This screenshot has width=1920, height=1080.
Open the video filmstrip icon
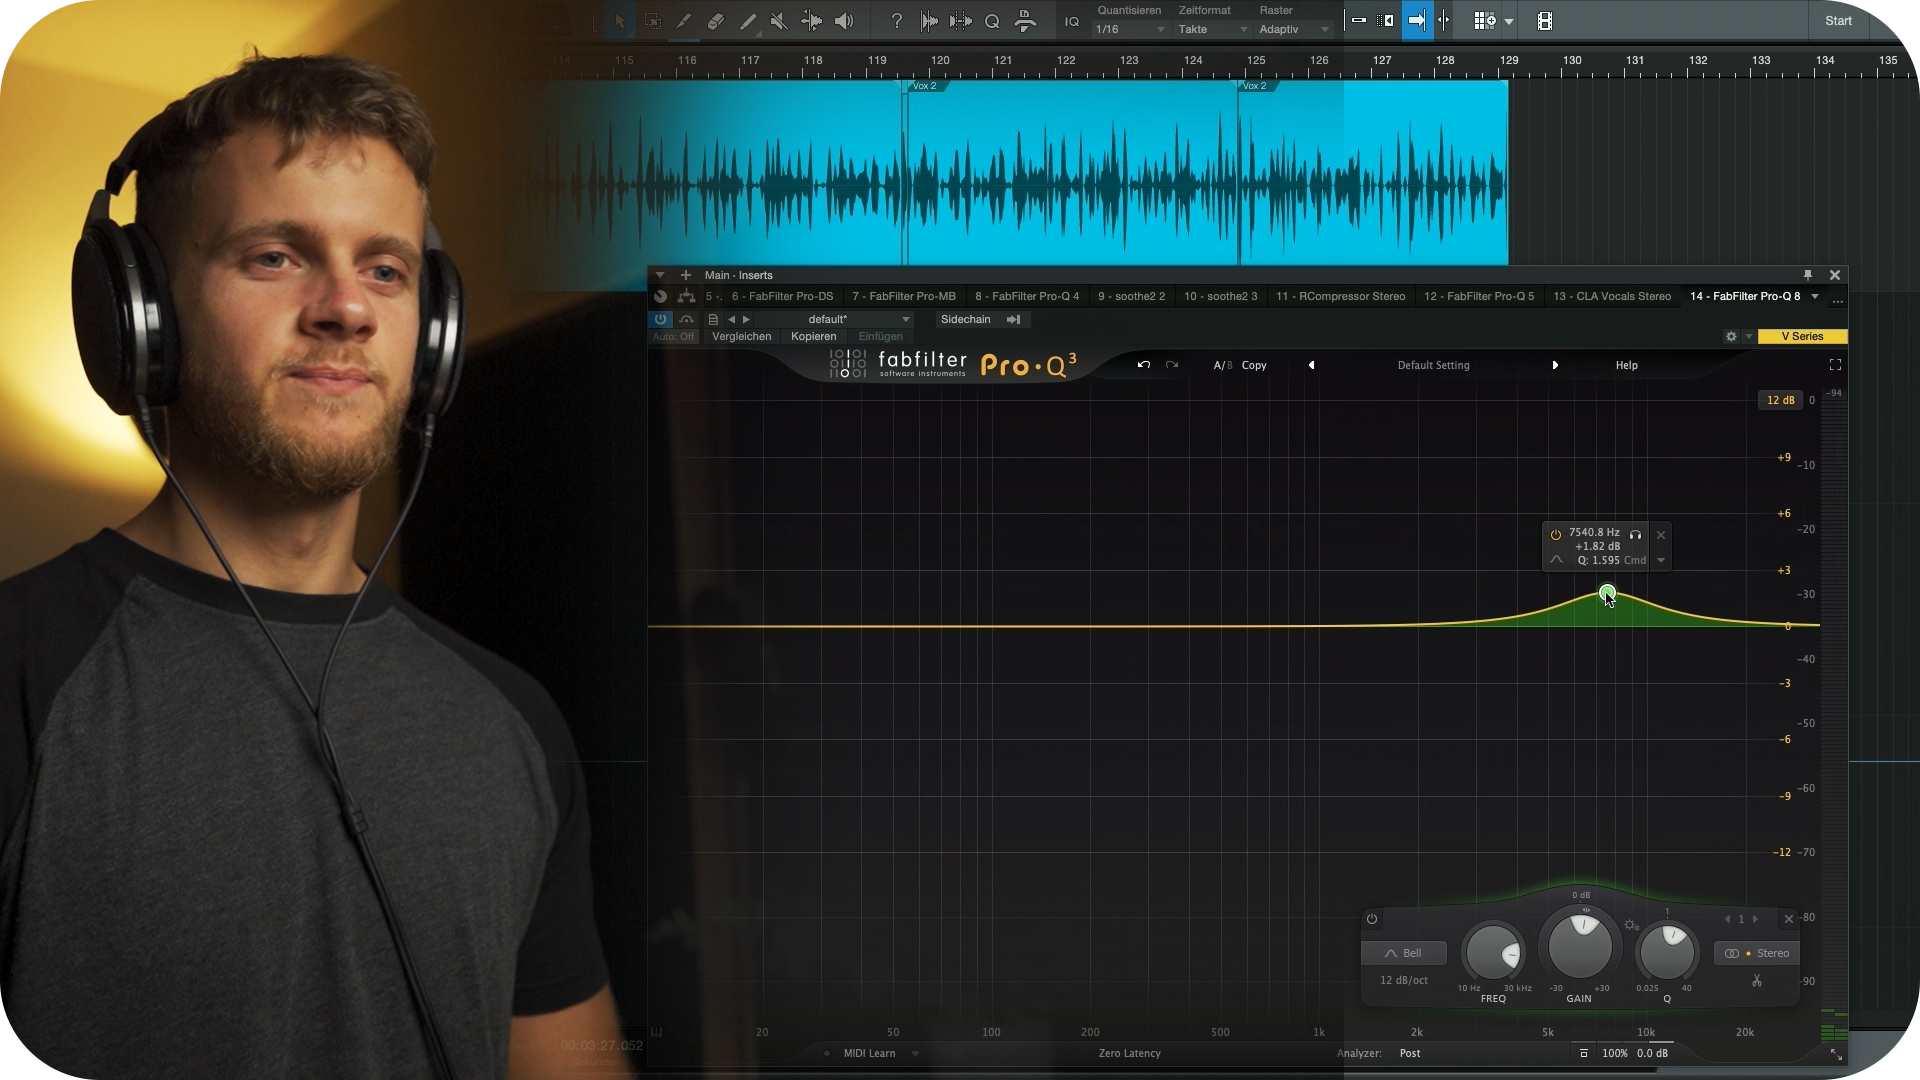click(1545, 21)
